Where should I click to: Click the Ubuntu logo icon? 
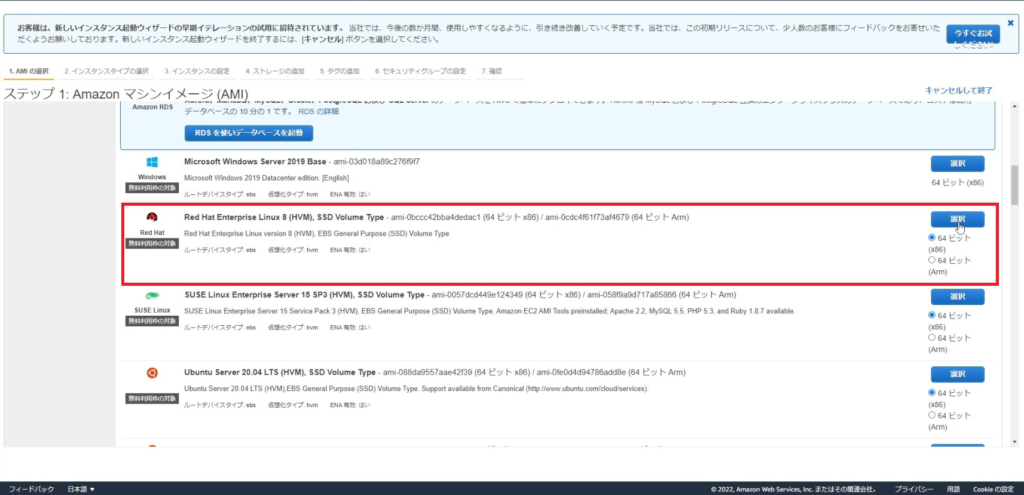(x=152, y=372)
